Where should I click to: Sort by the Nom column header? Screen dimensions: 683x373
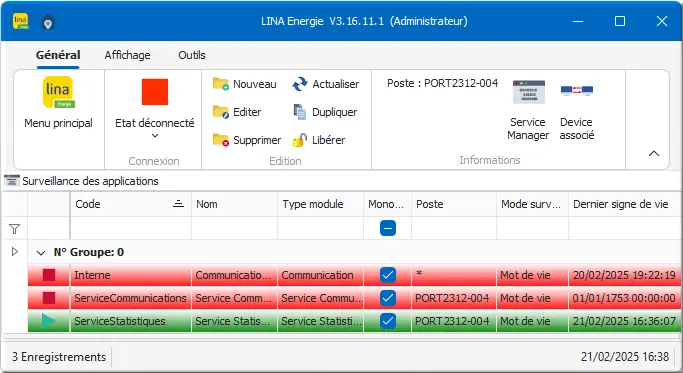coord(234,204)
